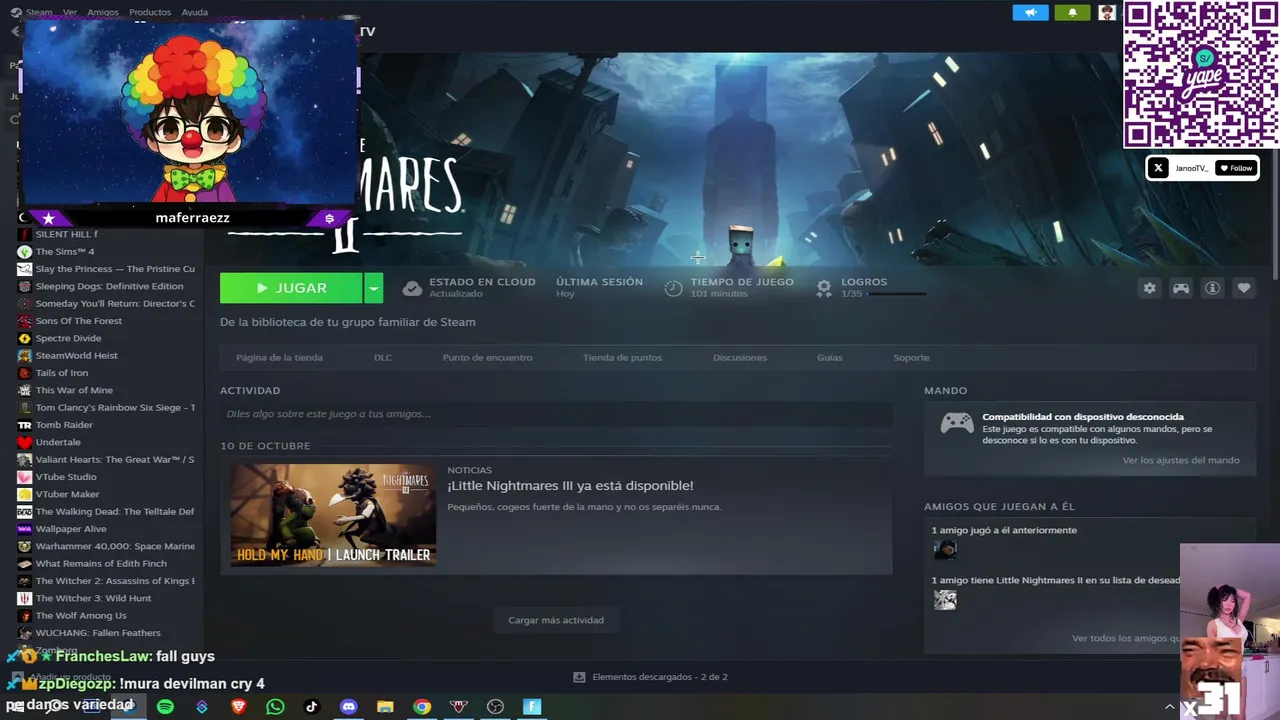The image size is (1280, 720).
Task: Open Discord from the taskbar
Action: [348, 706]
